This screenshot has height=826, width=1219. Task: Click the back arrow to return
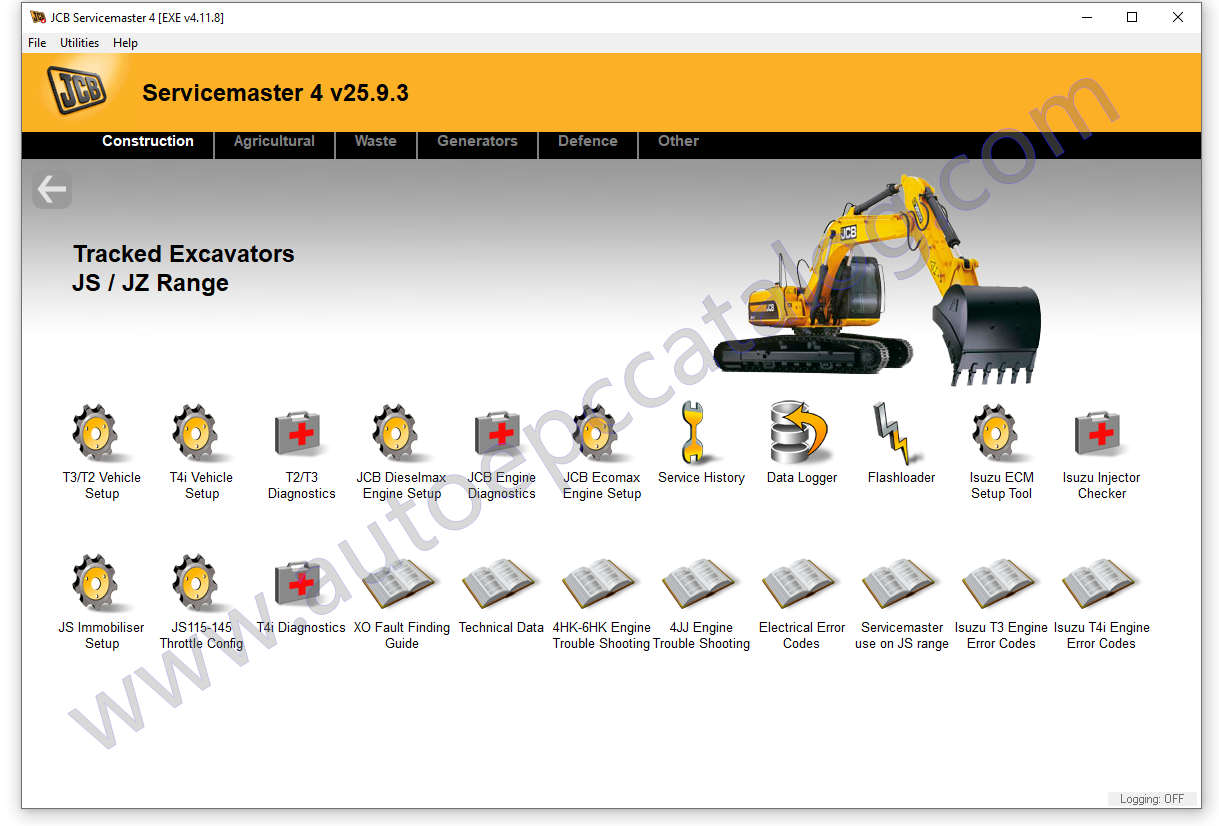pyautogui.click(x=51, y=188)
